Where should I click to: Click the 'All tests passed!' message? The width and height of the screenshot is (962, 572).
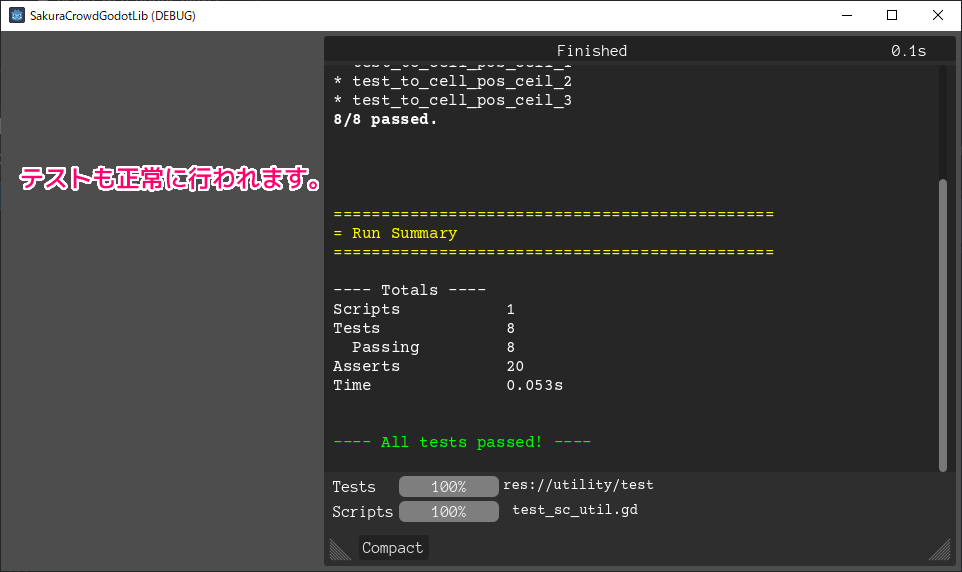[x=461, y=442]
